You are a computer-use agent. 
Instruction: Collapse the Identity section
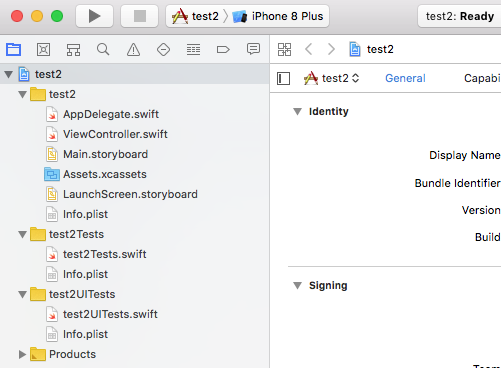point(297,111)
